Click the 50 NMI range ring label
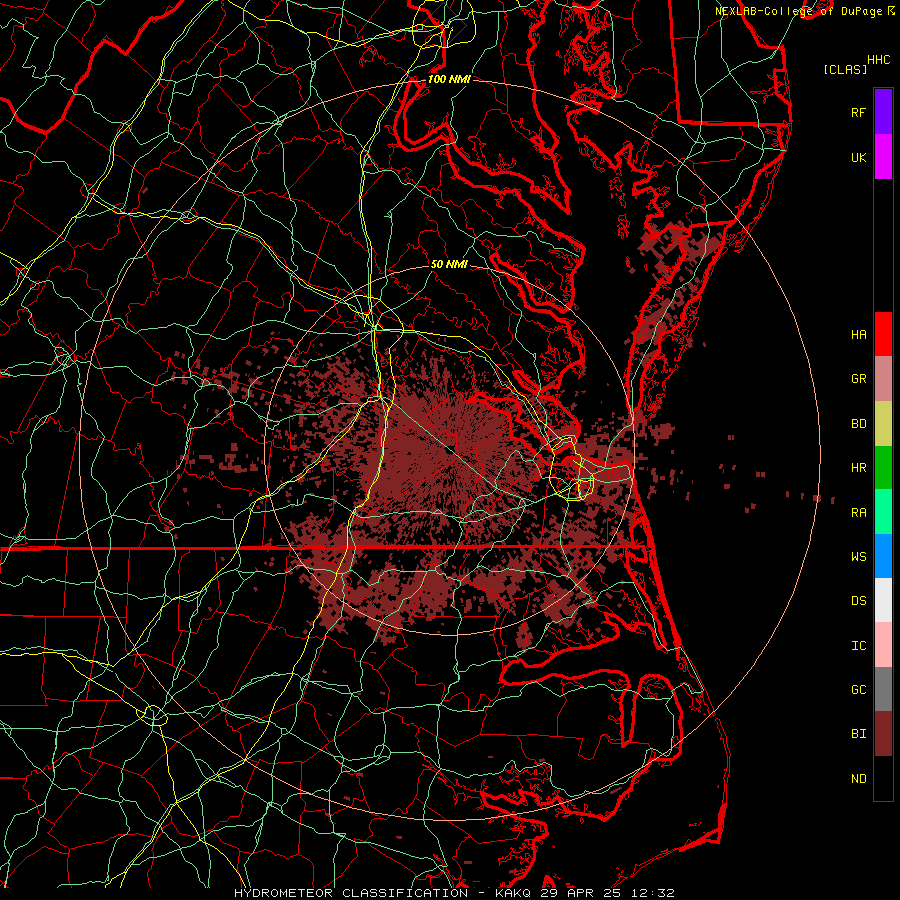The width and height of the screenshot is (900, 900). (x=449, y=264)
